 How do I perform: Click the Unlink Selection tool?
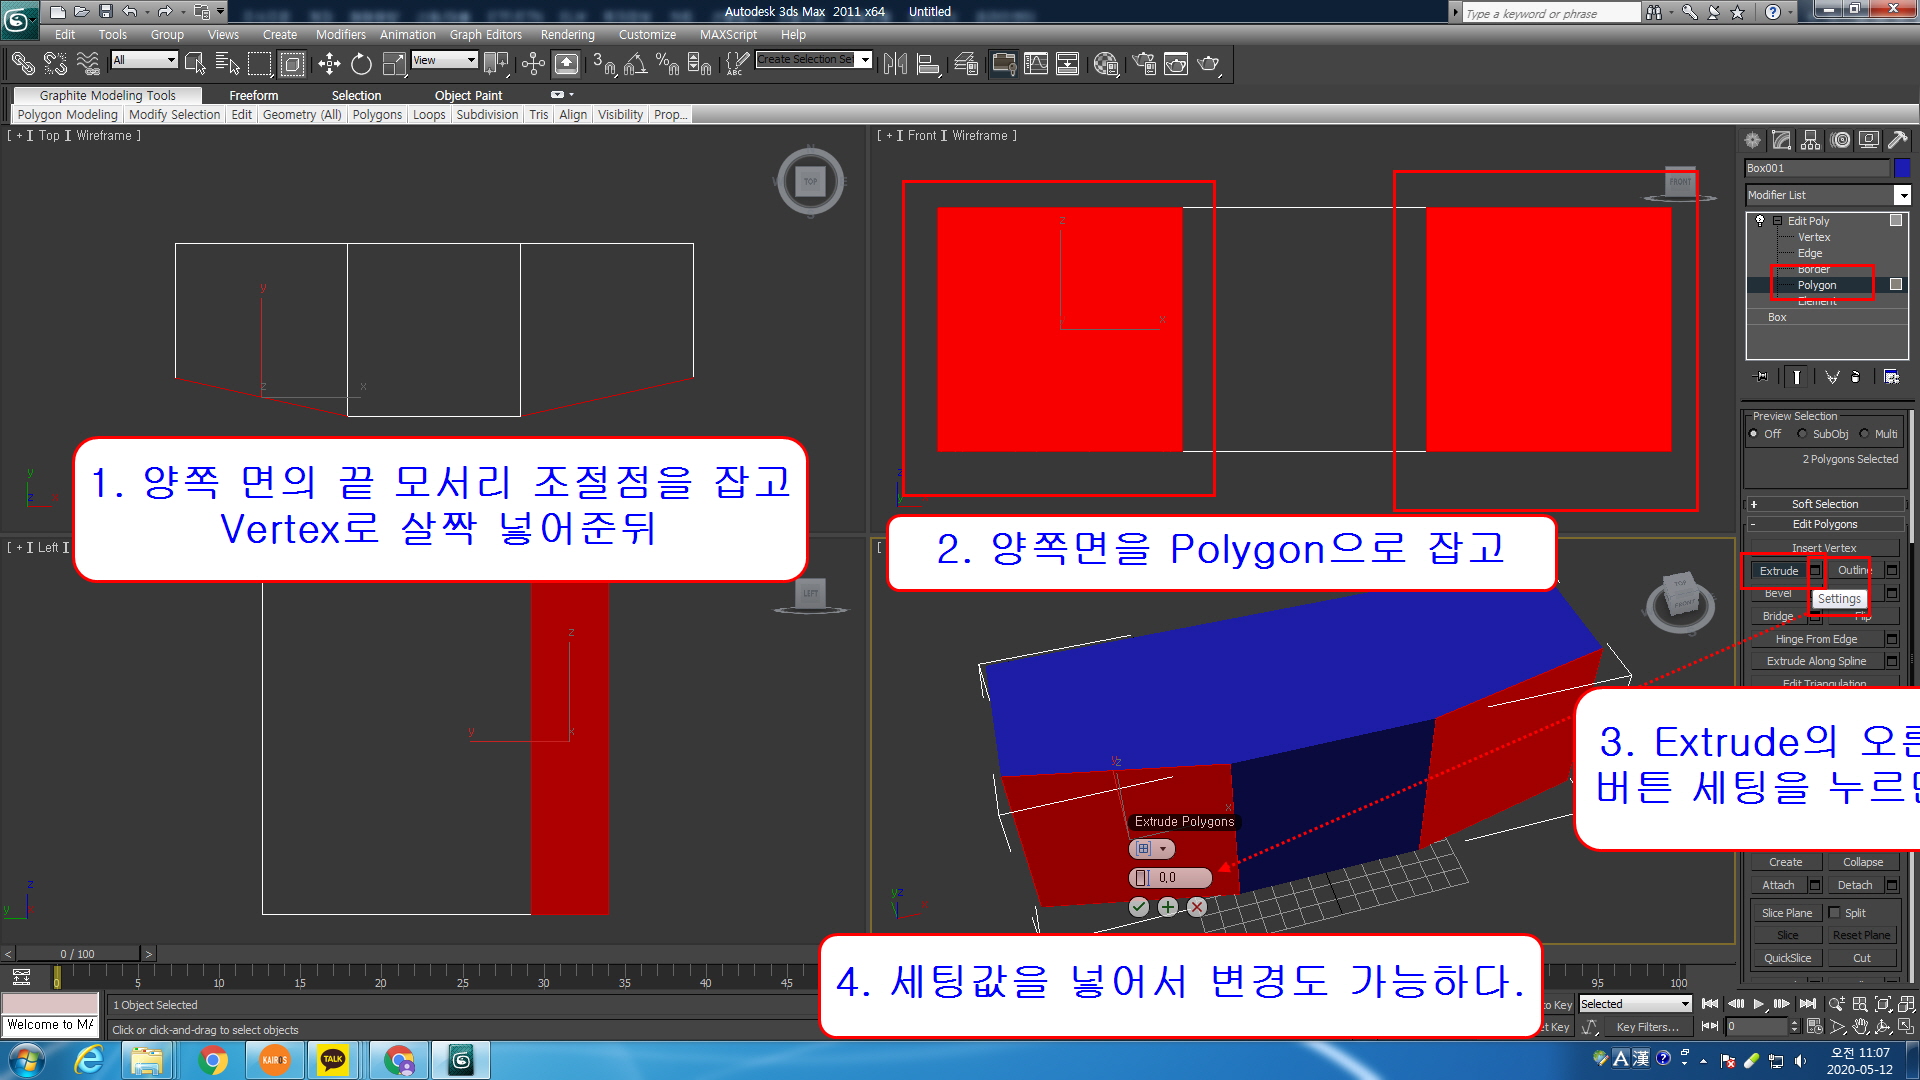click(x=55, y=64)
